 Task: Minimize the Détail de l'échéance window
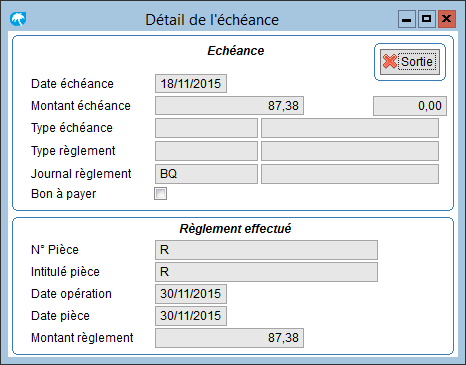pyautogui.click(x=407, y=19)
